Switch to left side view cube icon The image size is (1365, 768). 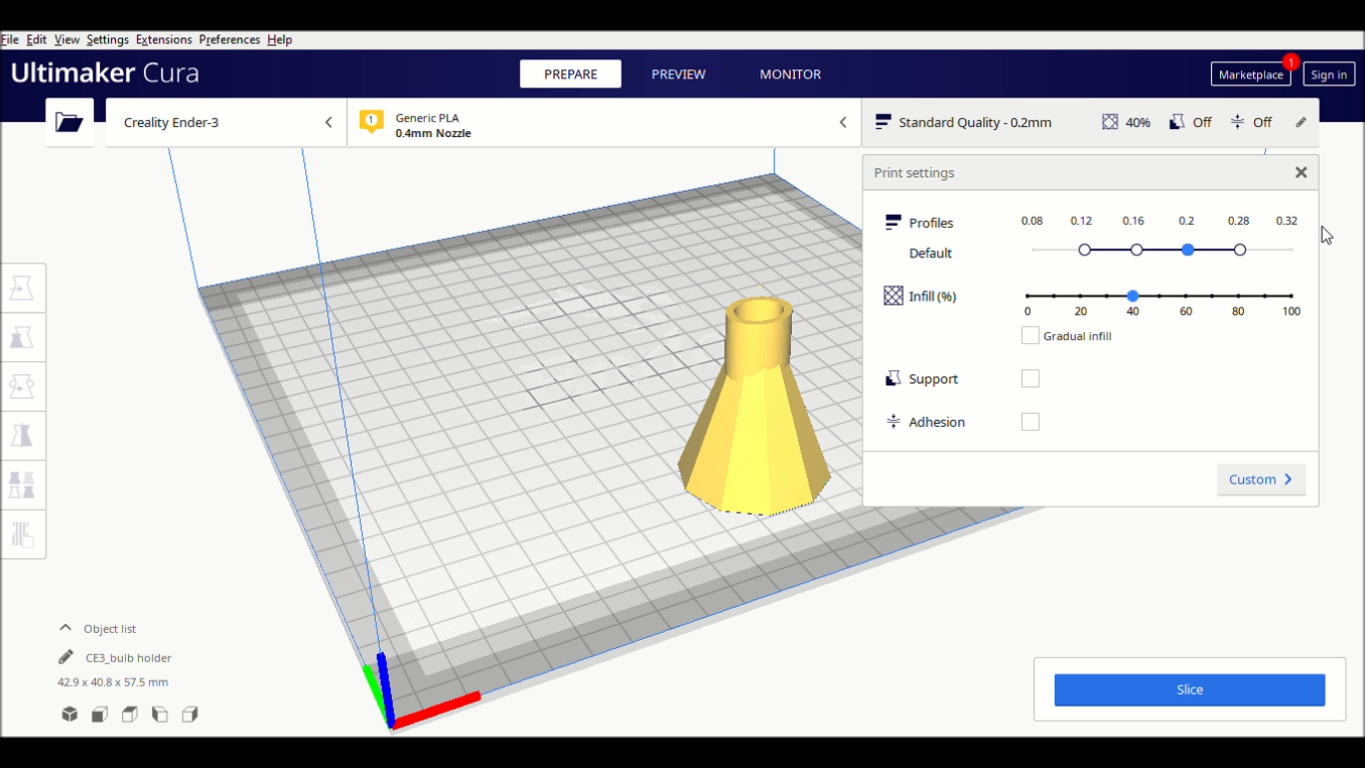point(160,714)
